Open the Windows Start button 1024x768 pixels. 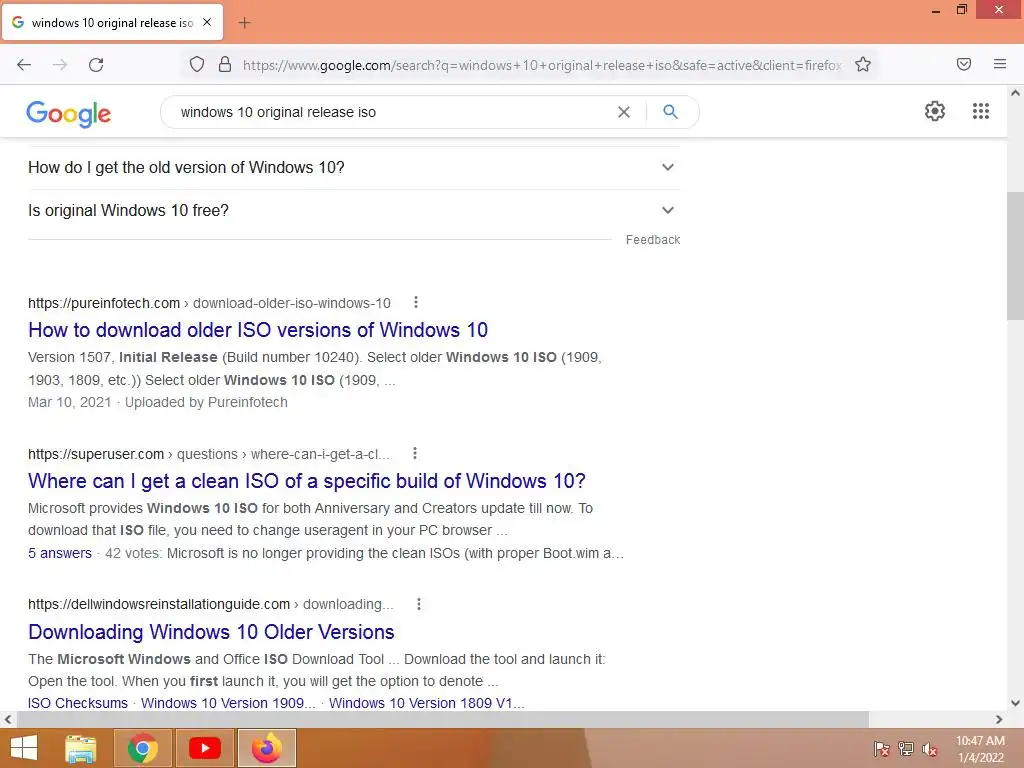coord(24,748)
